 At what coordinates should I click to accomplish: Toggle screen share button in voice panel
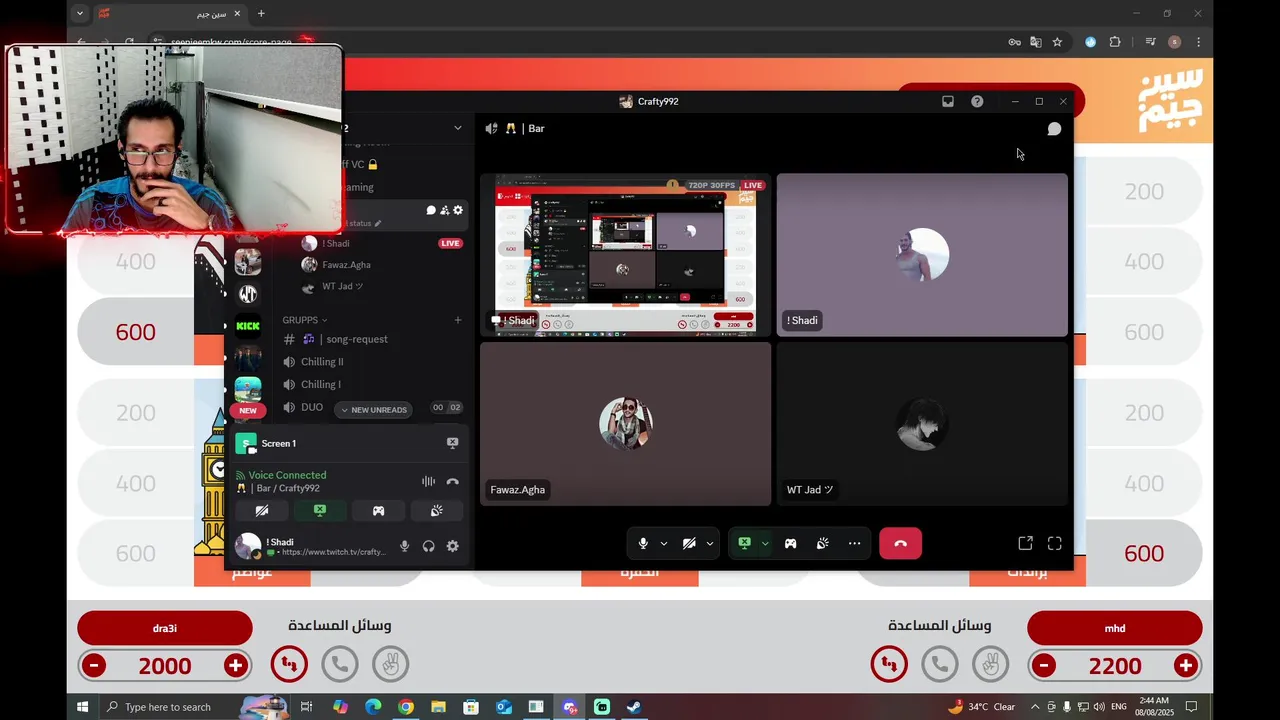click(320, 511)
